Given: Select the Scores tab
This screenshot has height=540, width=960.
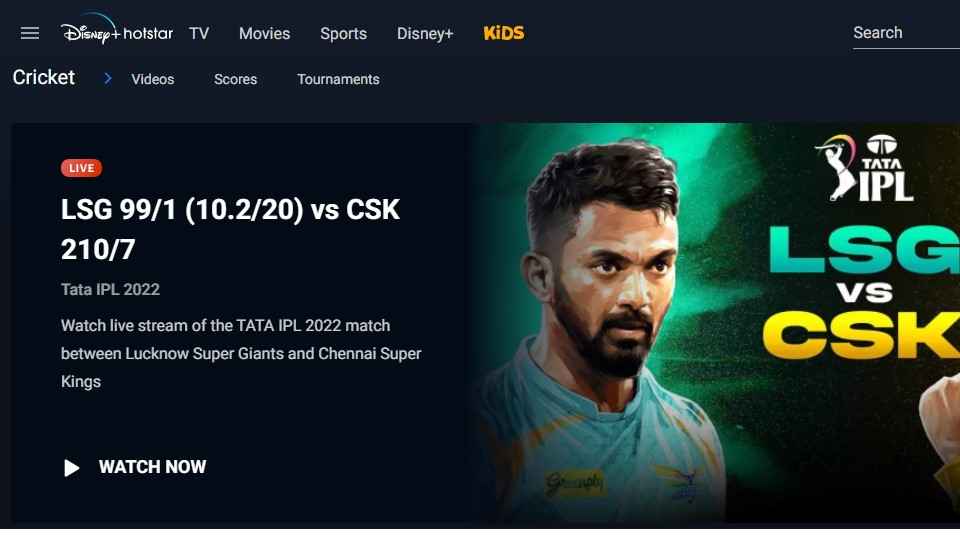Looking at the screenshot, I should point(236,79).
